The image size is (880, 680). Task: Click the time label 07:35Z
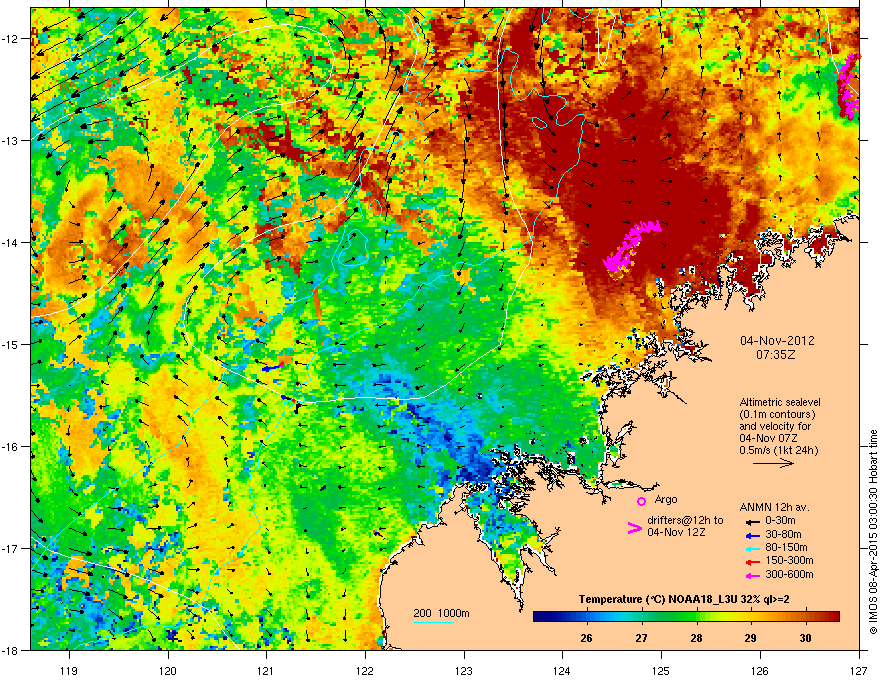[x=776, y=355]
